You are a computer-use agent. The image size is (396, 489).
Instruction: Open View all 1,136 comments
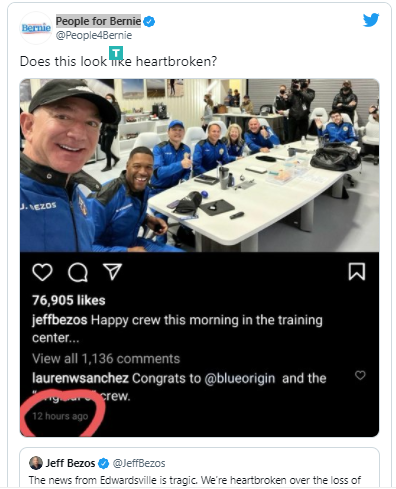coord(106,359)
